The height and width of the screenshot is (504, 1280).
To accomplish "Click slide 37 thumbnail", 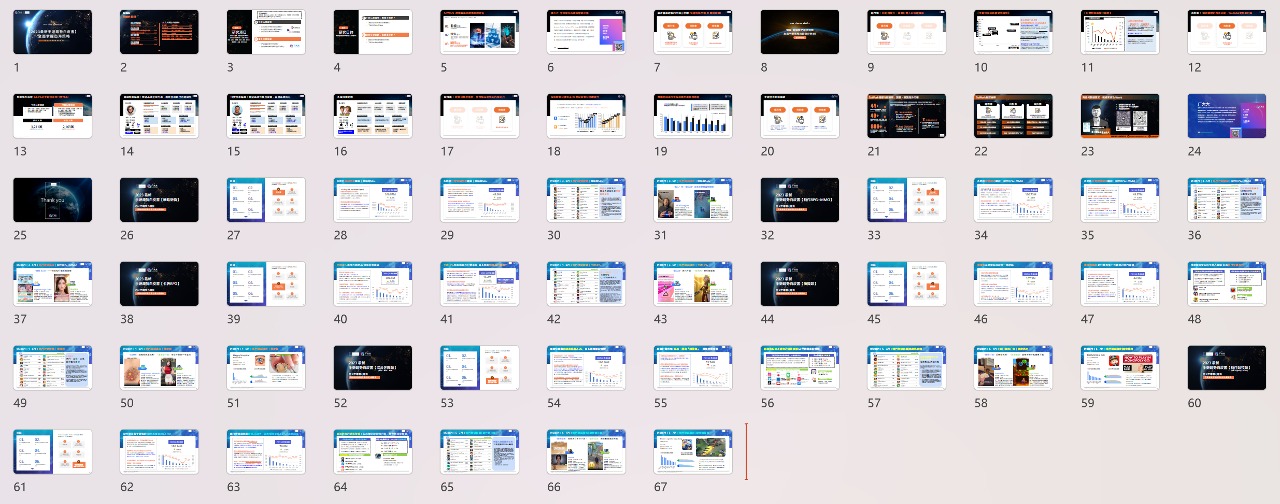I will [x=52, y=284].
